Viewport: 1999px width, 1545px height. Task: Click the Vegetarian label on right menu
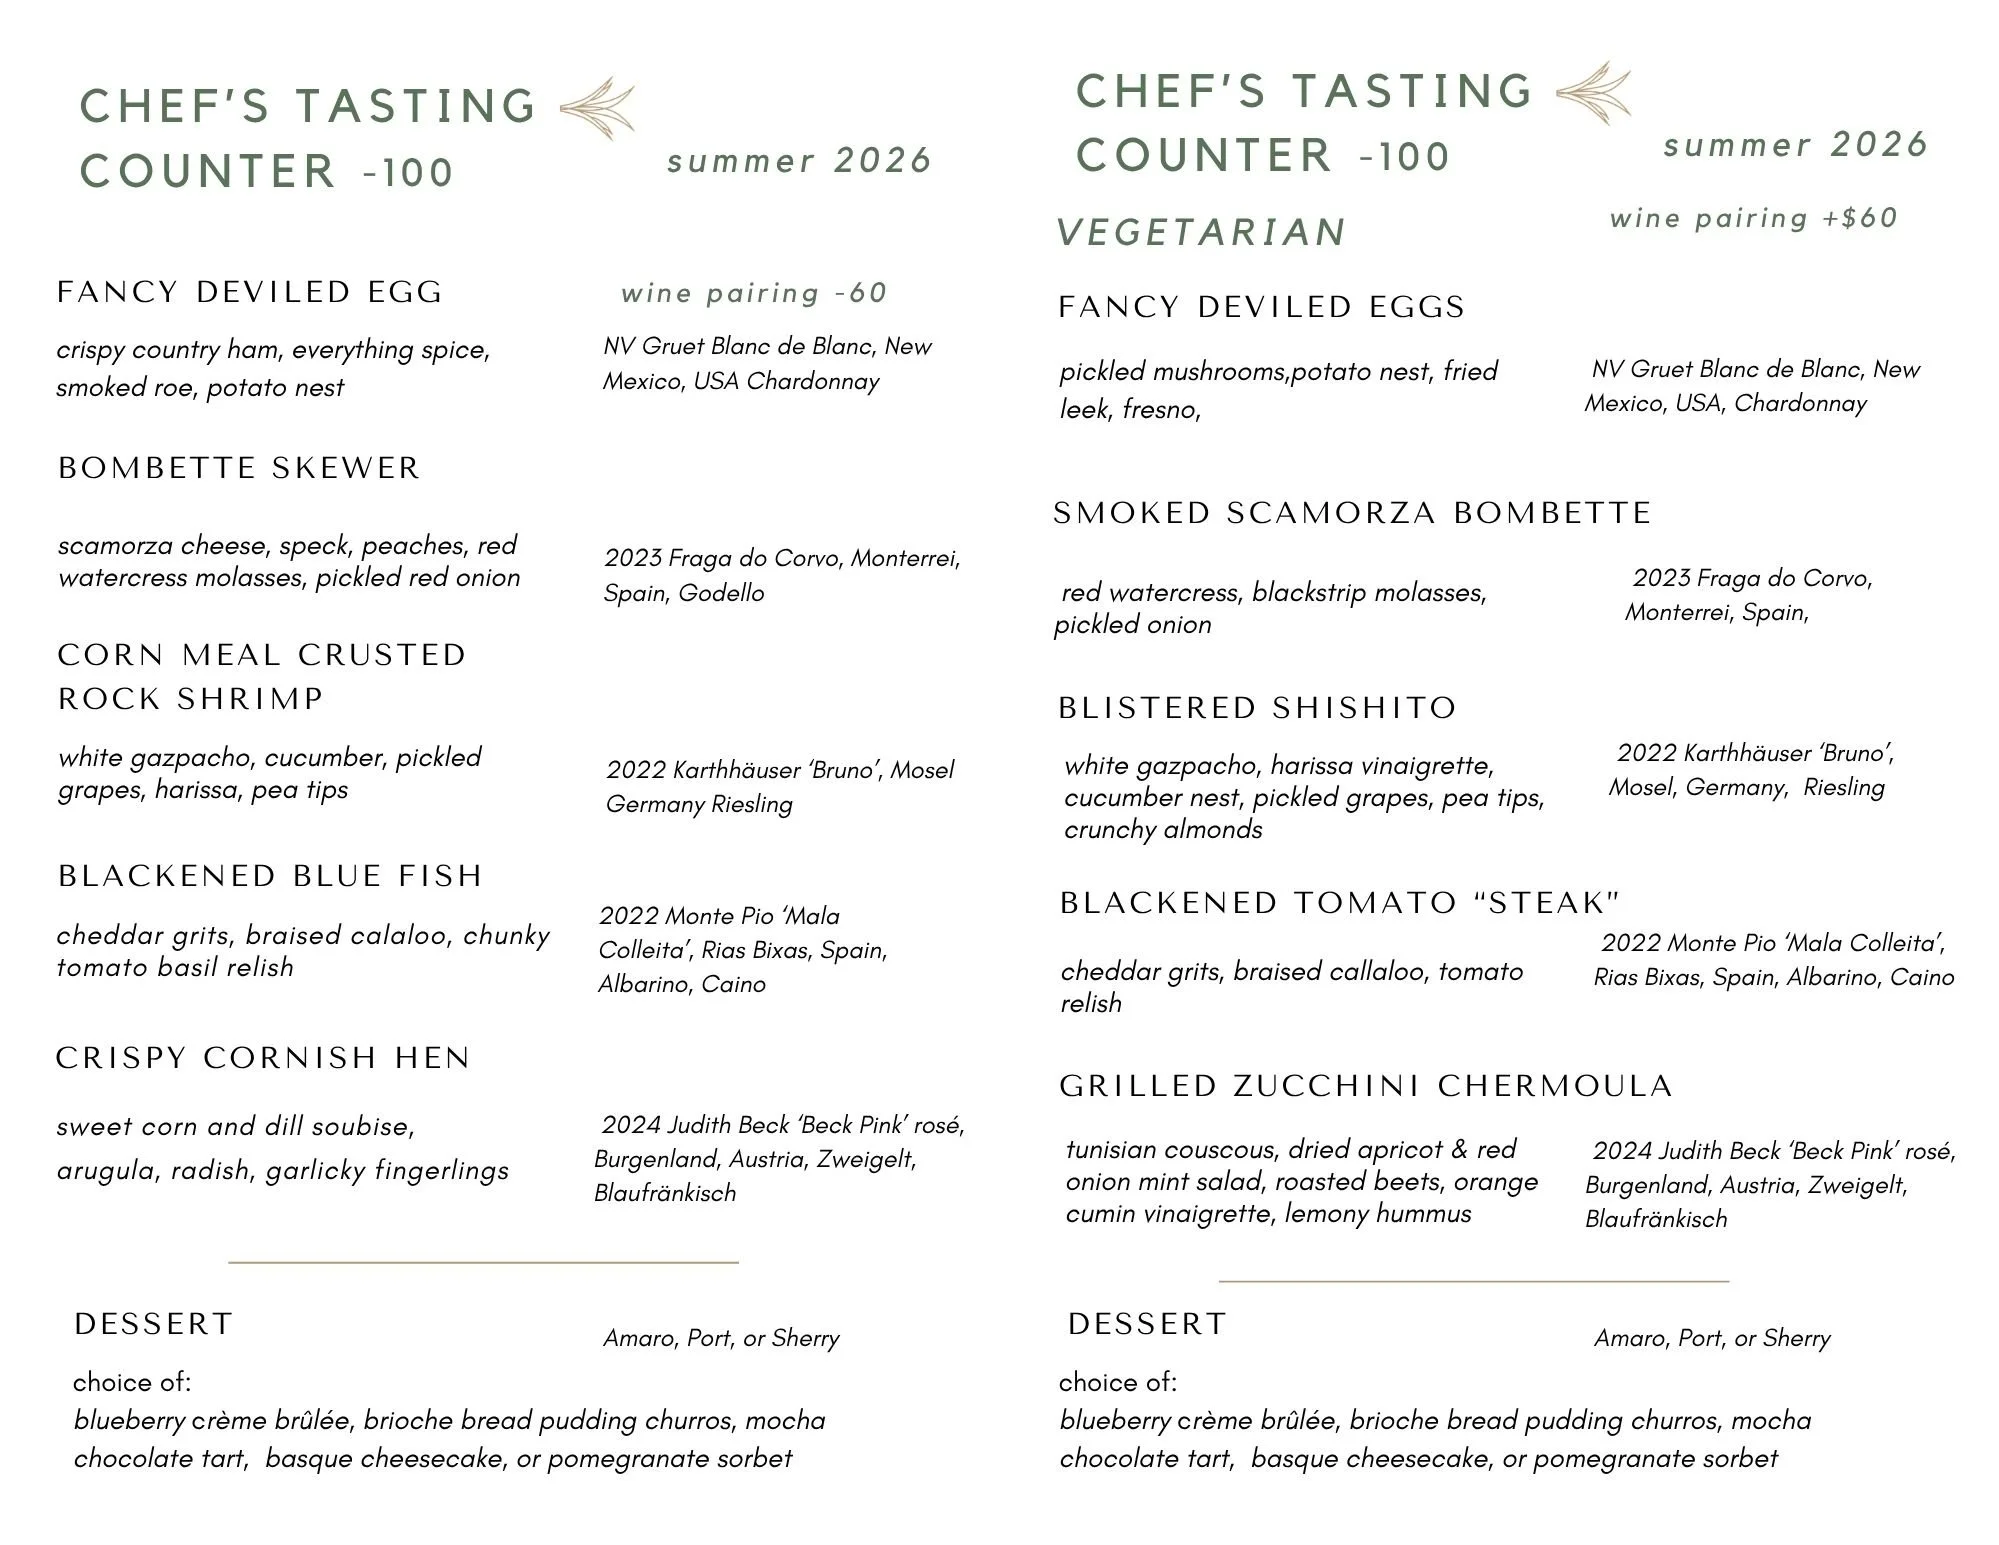[x=1202, y=232]
